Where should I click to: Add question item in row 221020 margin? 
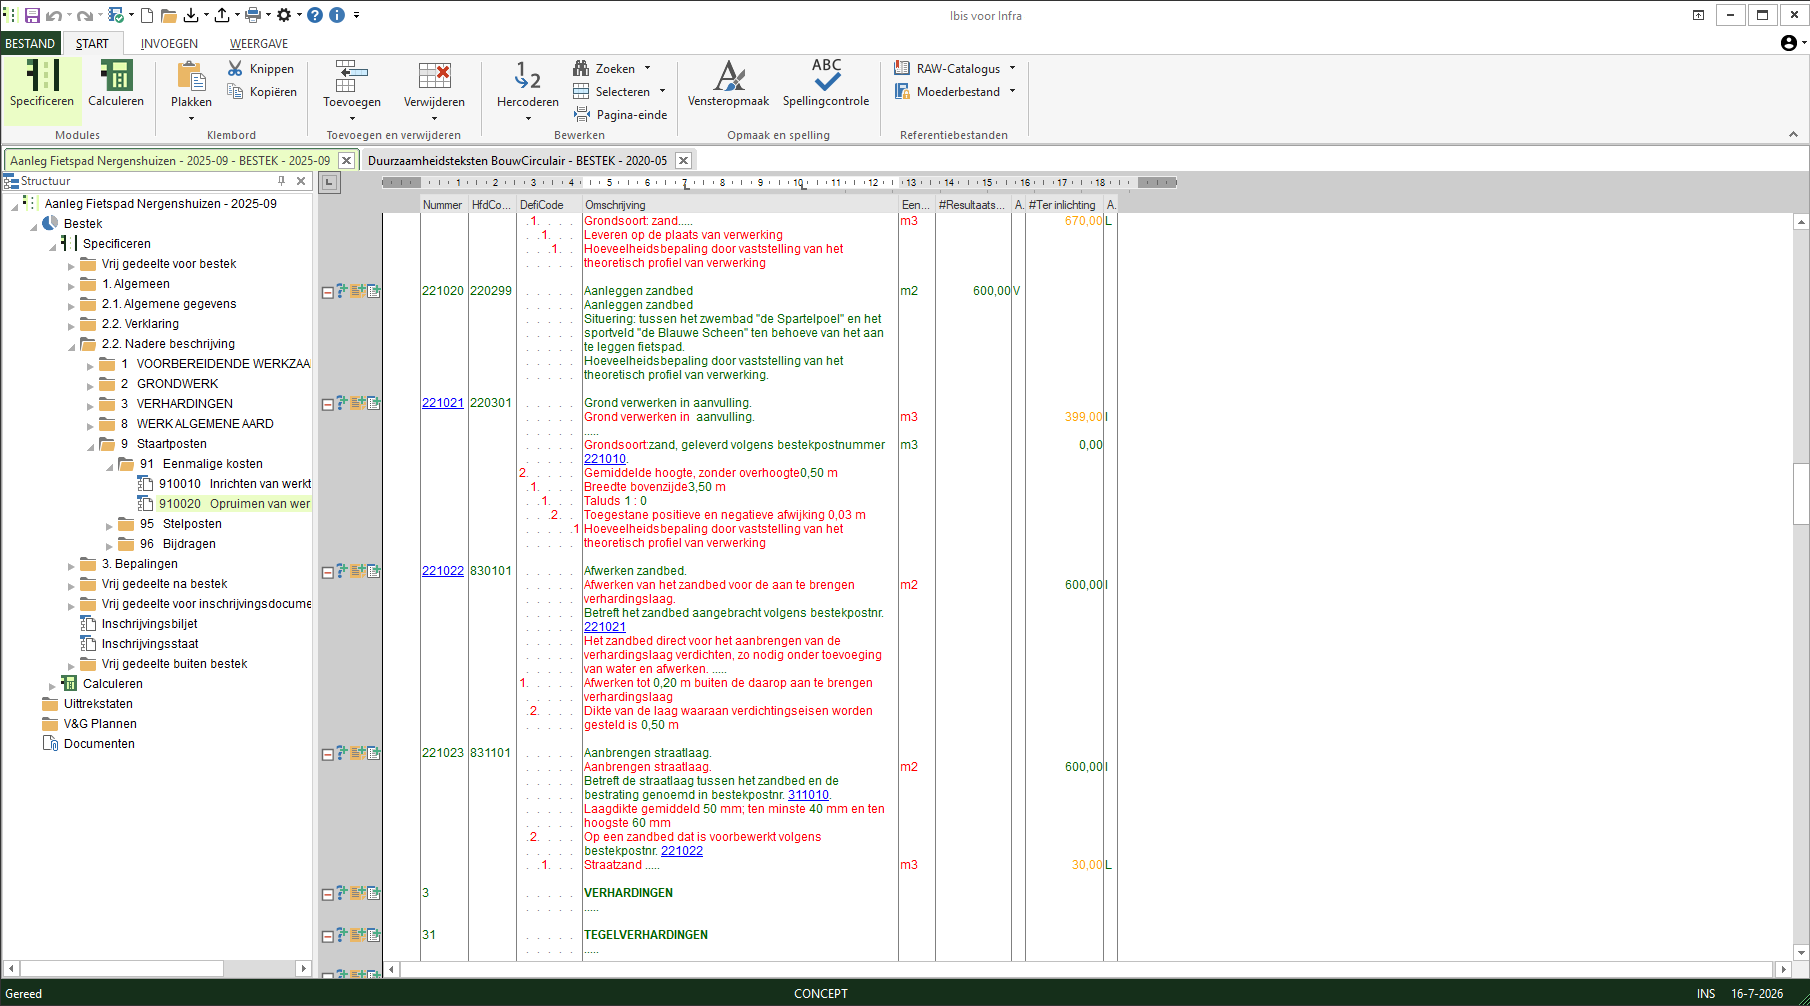tap(342, 291)
